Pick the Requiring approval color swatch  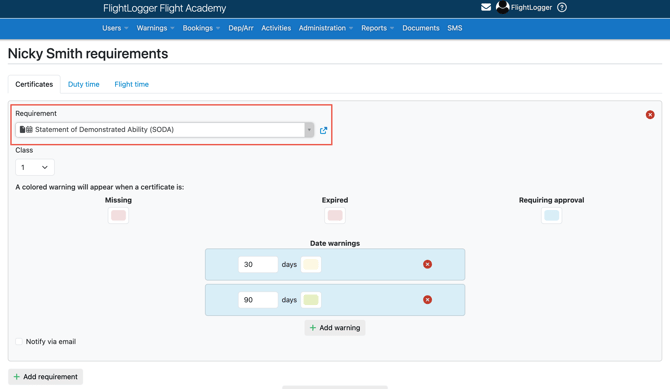pos(552,215)
